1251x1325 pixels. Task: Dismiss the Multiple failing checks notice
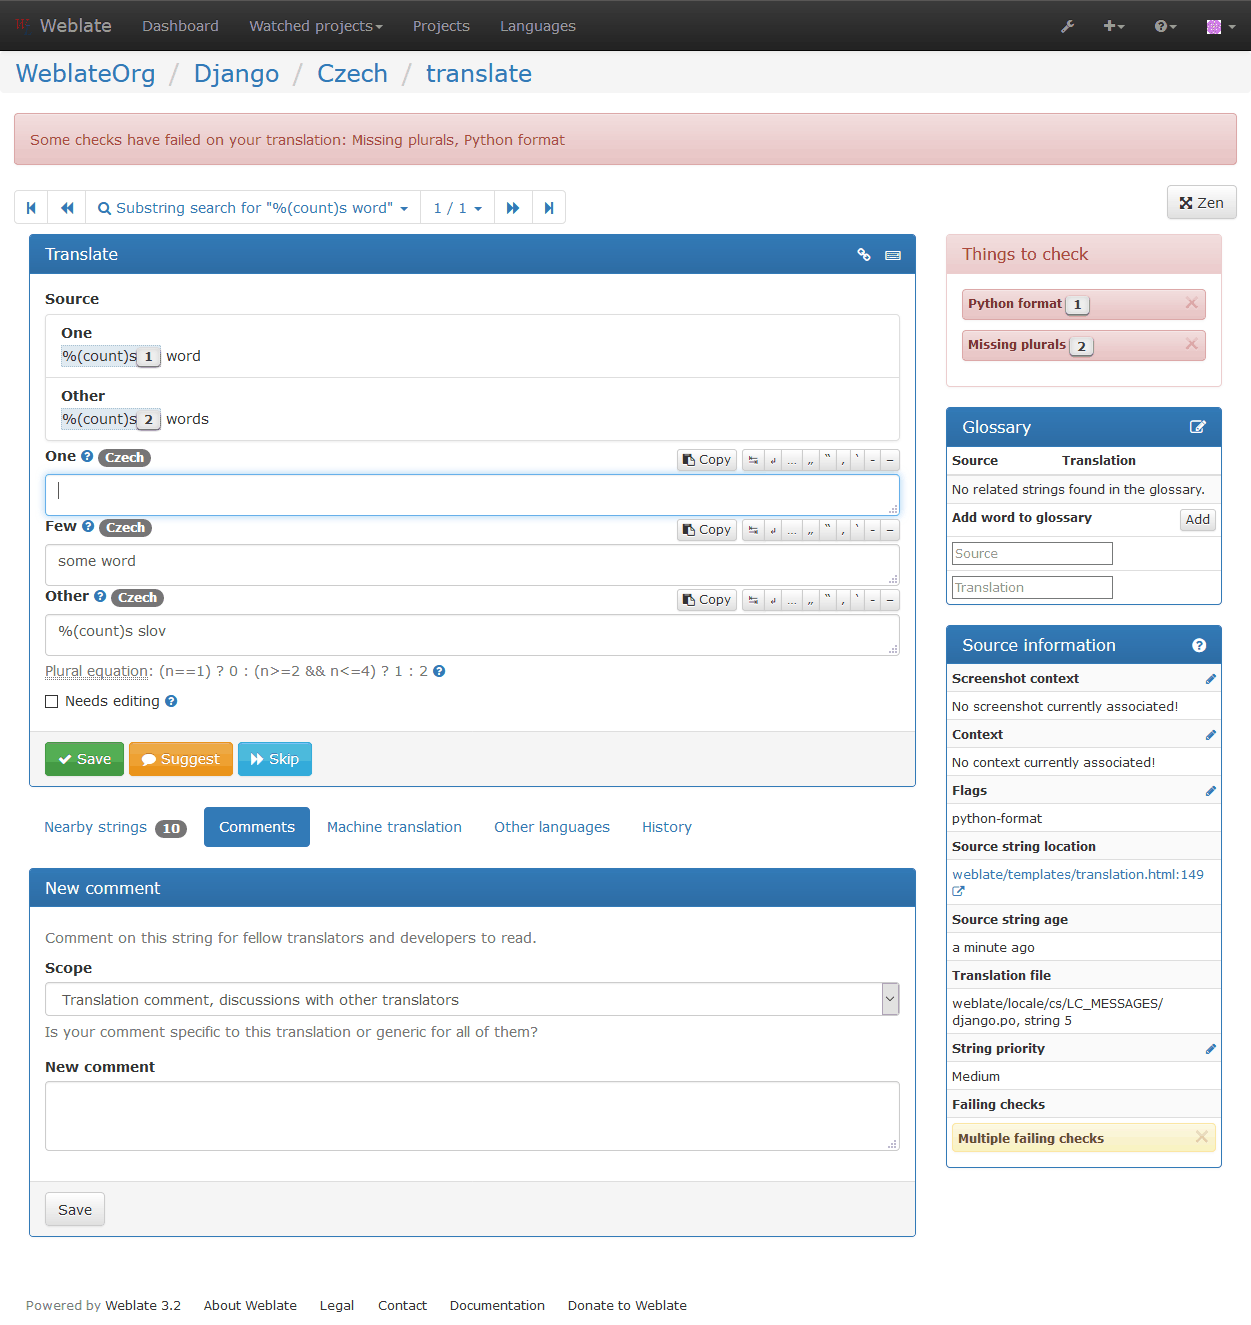pyautogui.click(x=1202, y=1137)
